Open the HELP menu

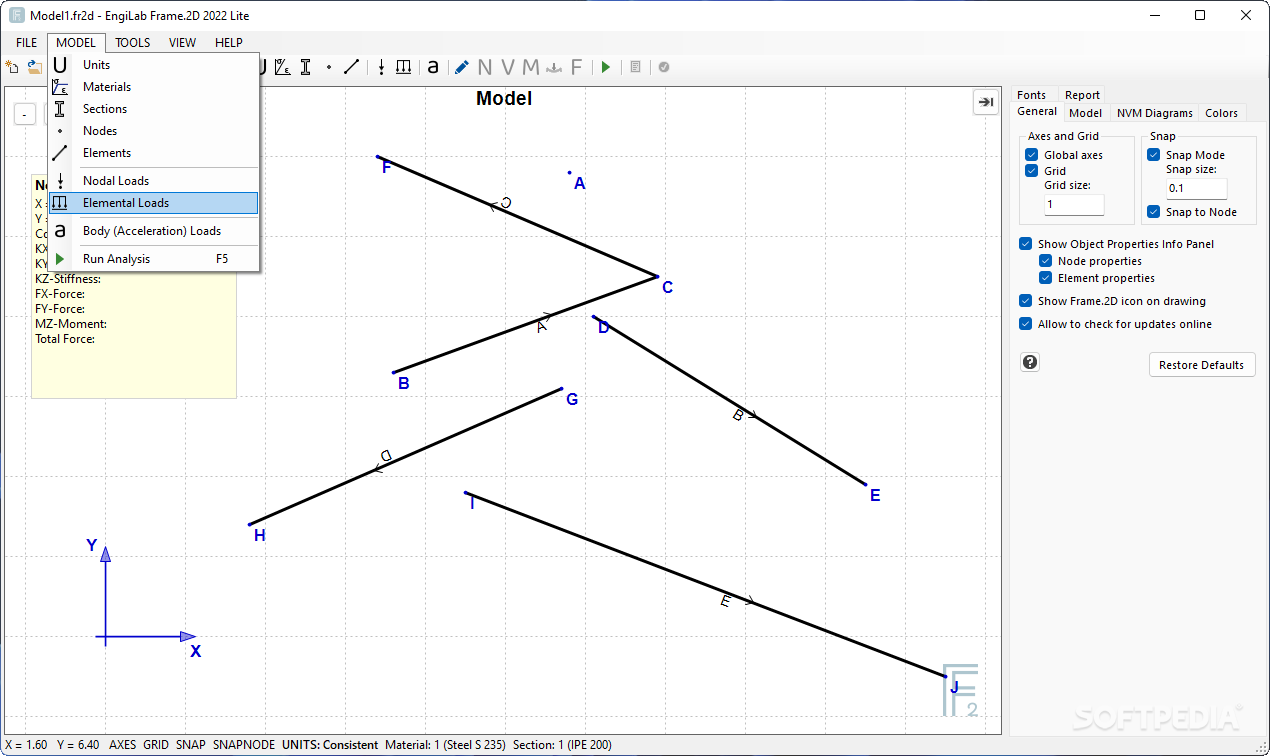(229, 43)
